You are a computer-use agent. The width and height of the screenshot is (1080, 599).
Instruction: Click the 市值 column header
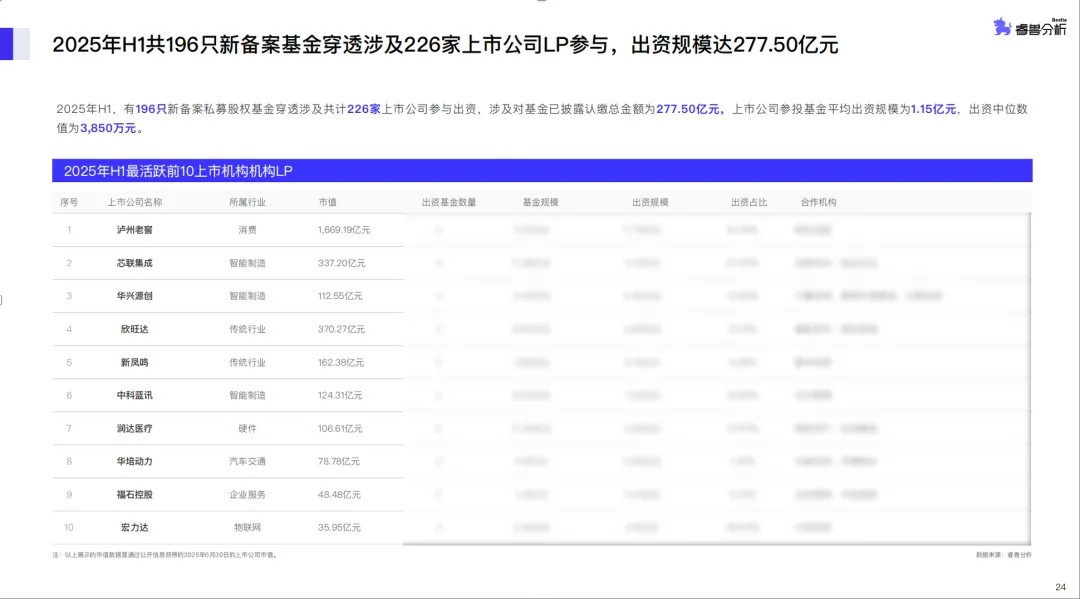[x=327, y=202]
